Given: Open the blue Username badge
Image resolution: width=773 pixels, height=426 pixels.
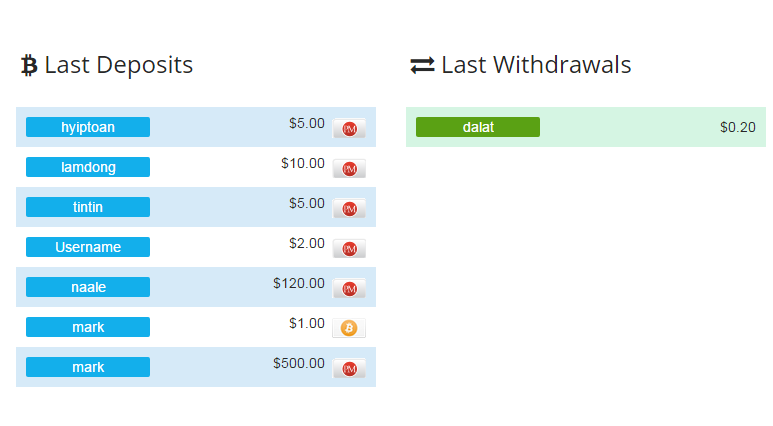Looking at the screenshot, I should pyautogui.click(x=88, y=247).
